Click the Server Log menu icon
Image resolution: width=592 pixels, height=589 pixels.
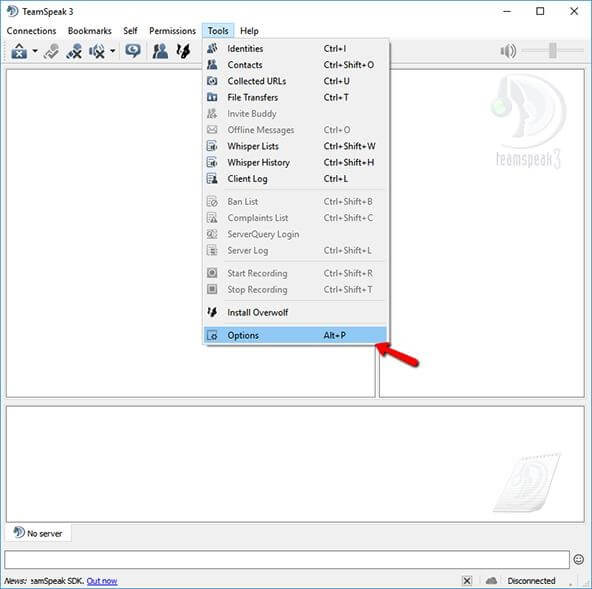(212, 250)
